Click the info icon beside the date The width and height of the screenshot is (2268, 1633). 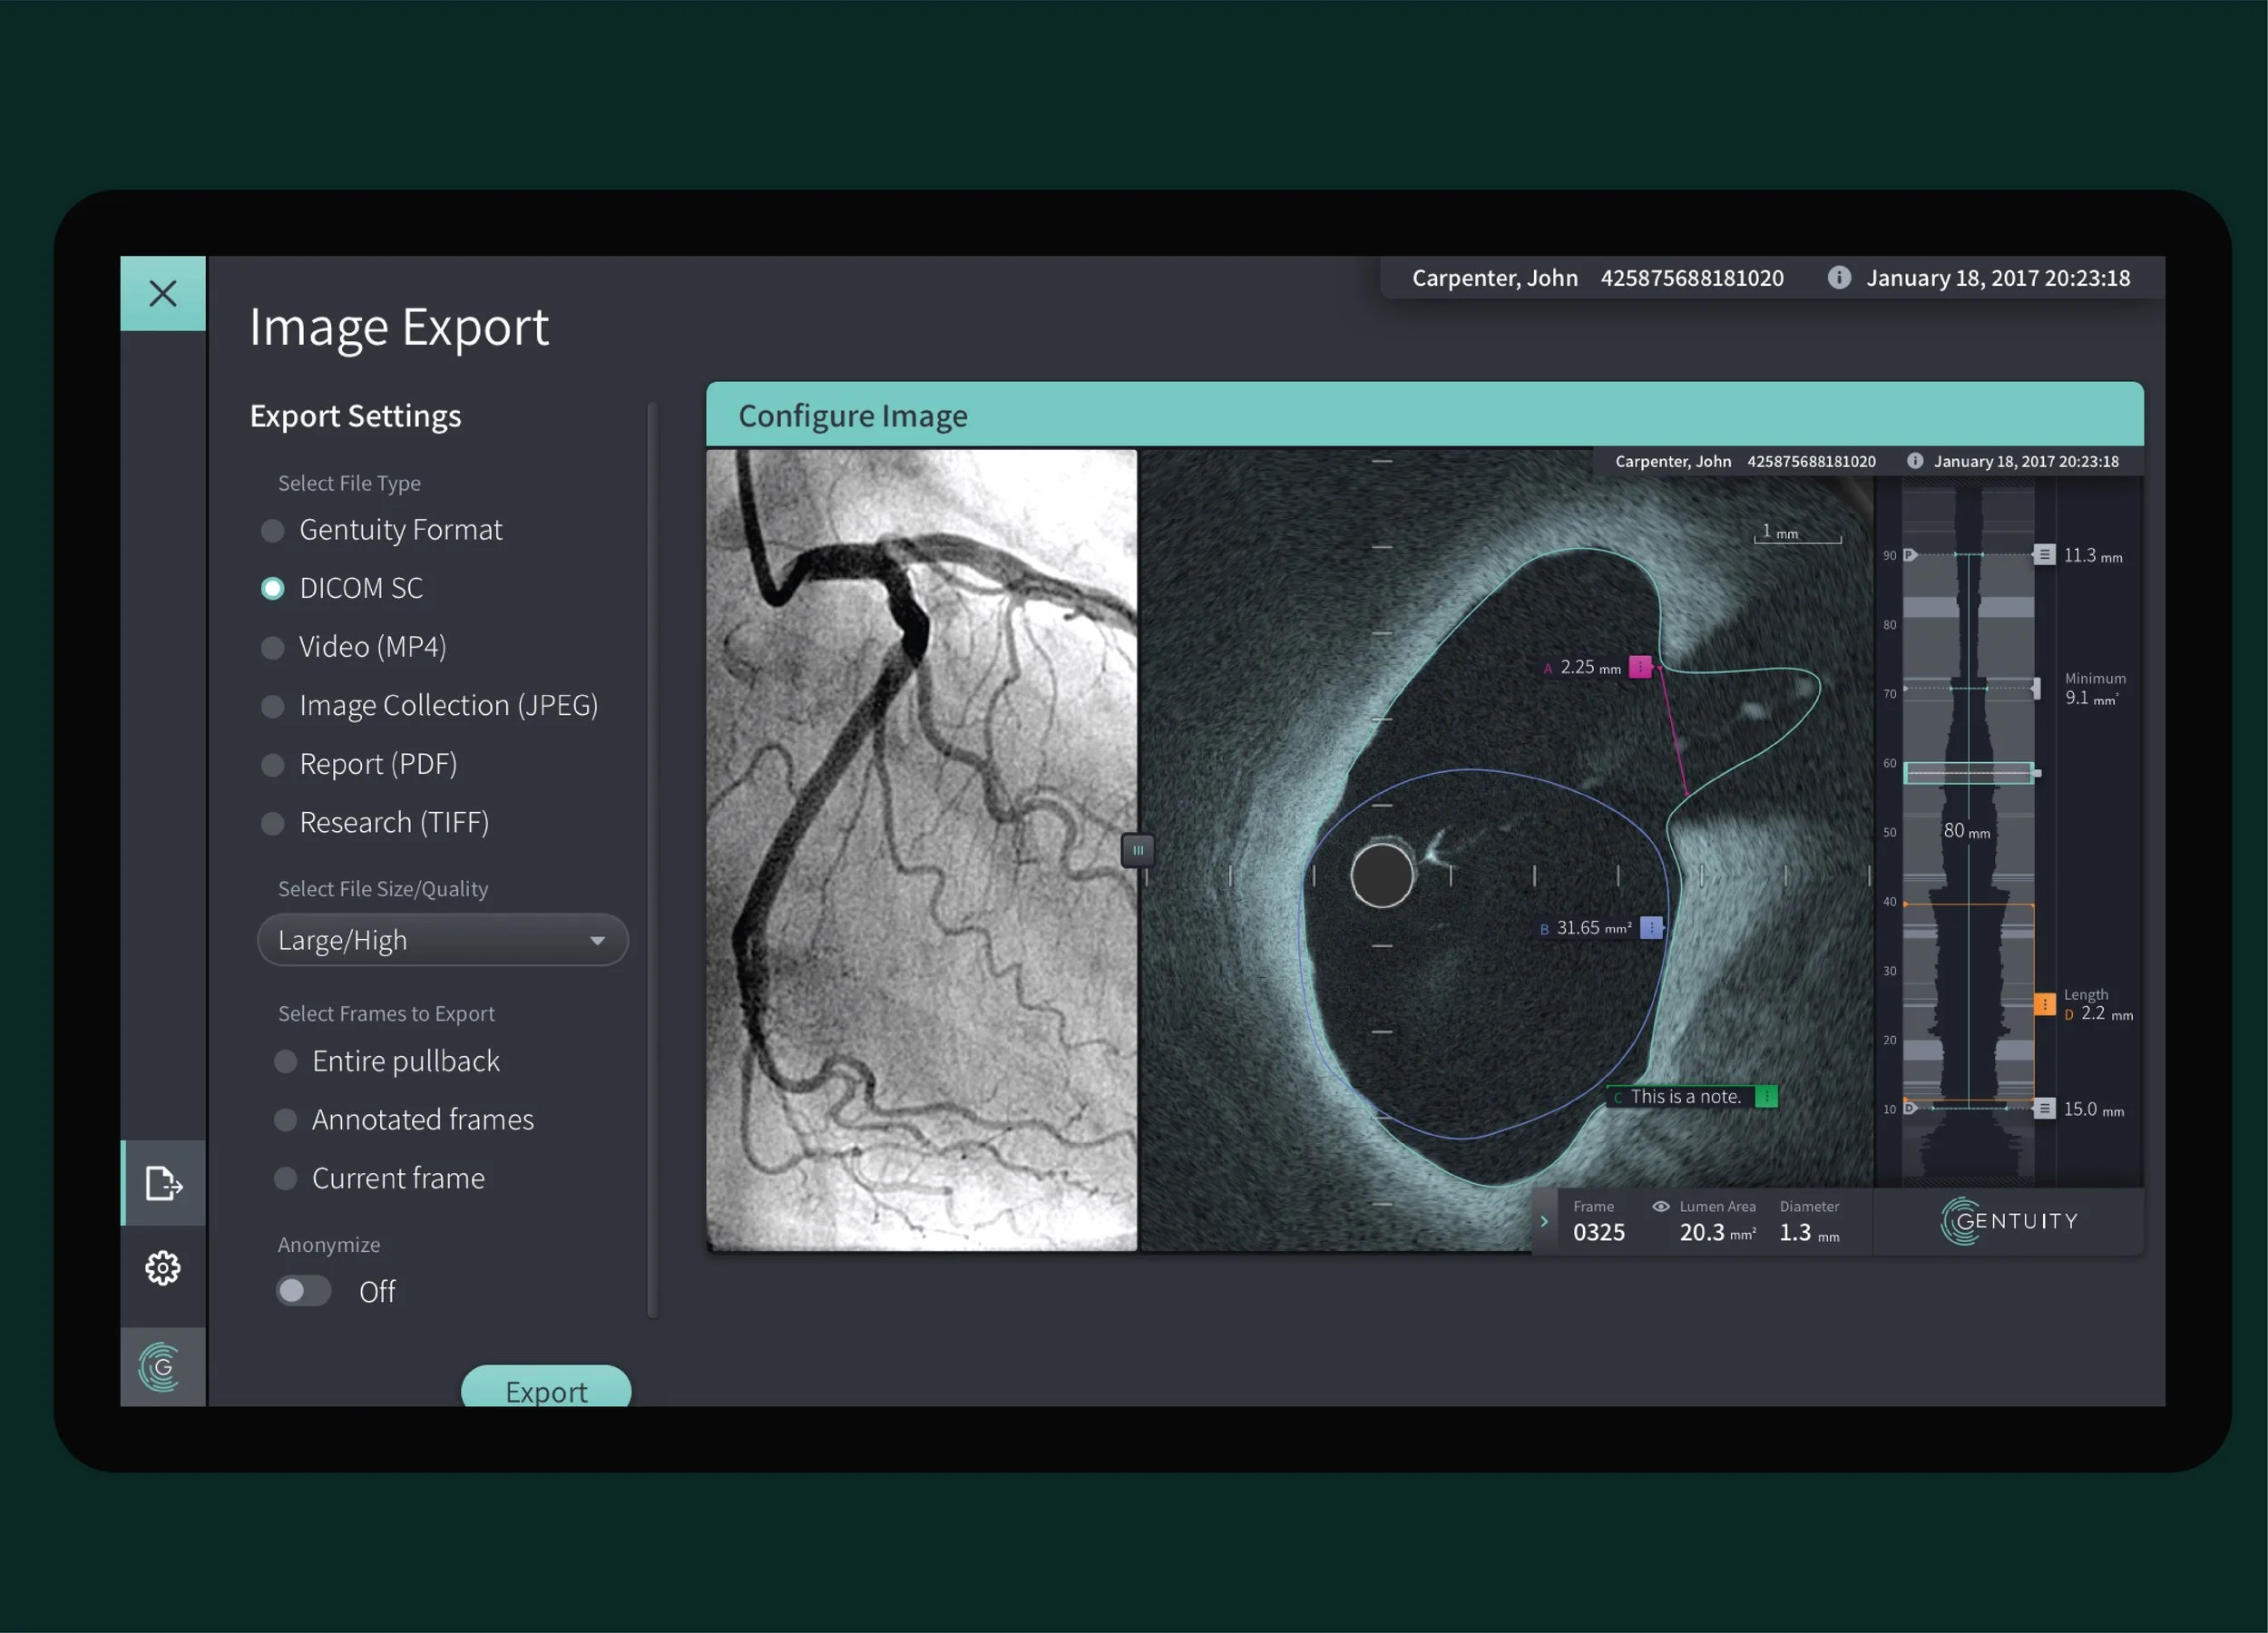(1838, 278)
